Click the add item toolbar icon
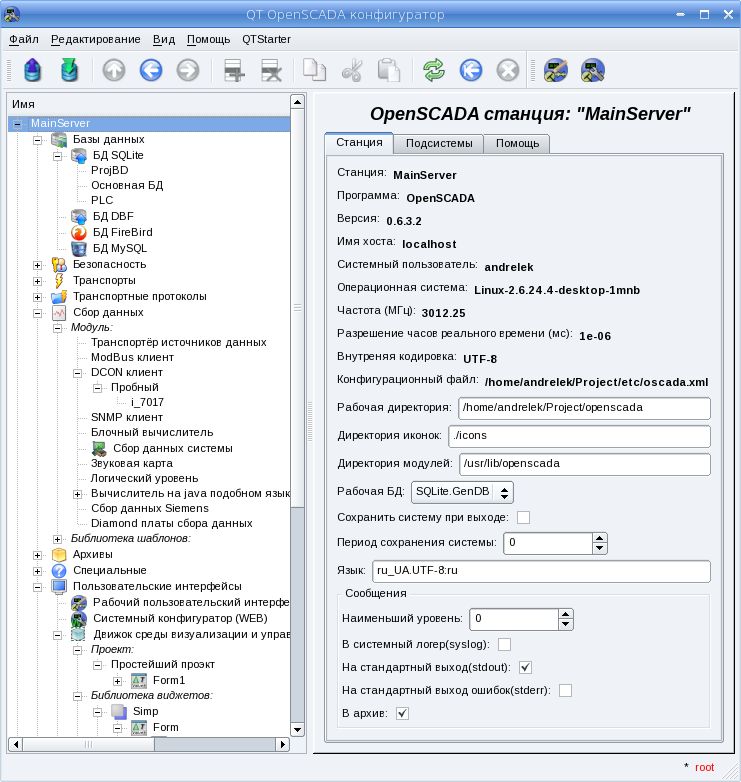741x782 pixels. (x=234, y=70)
